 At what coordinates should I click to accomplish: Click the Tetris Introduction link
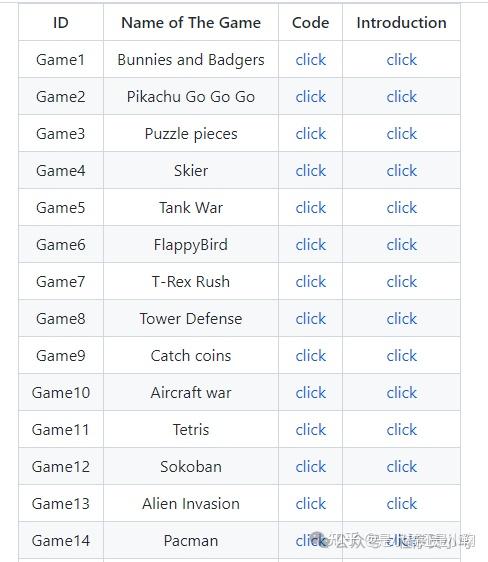click(x=401, y=430)
